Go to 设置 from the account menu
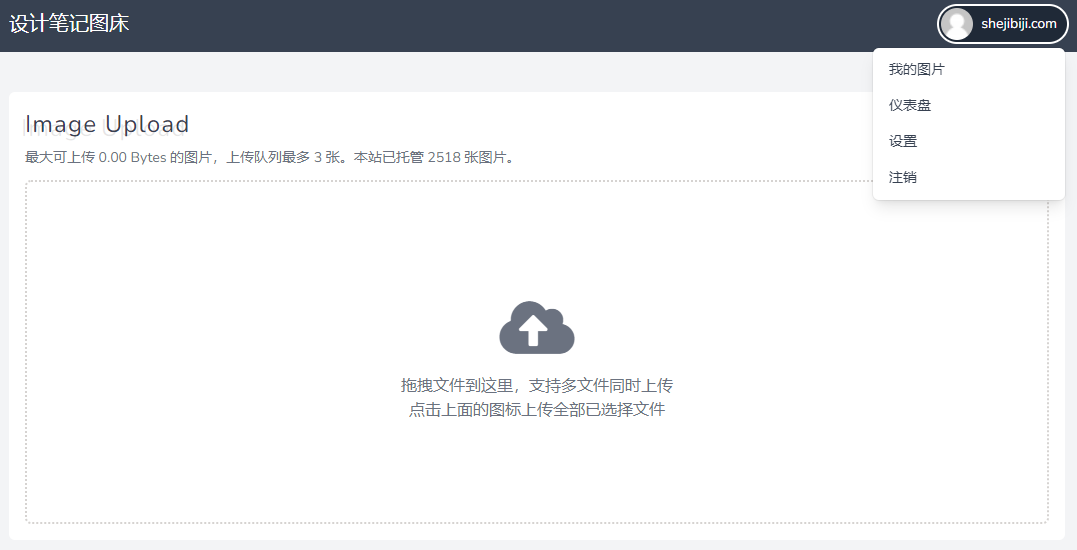This screenshot has width=1077, height=550. tap(903, 141)
